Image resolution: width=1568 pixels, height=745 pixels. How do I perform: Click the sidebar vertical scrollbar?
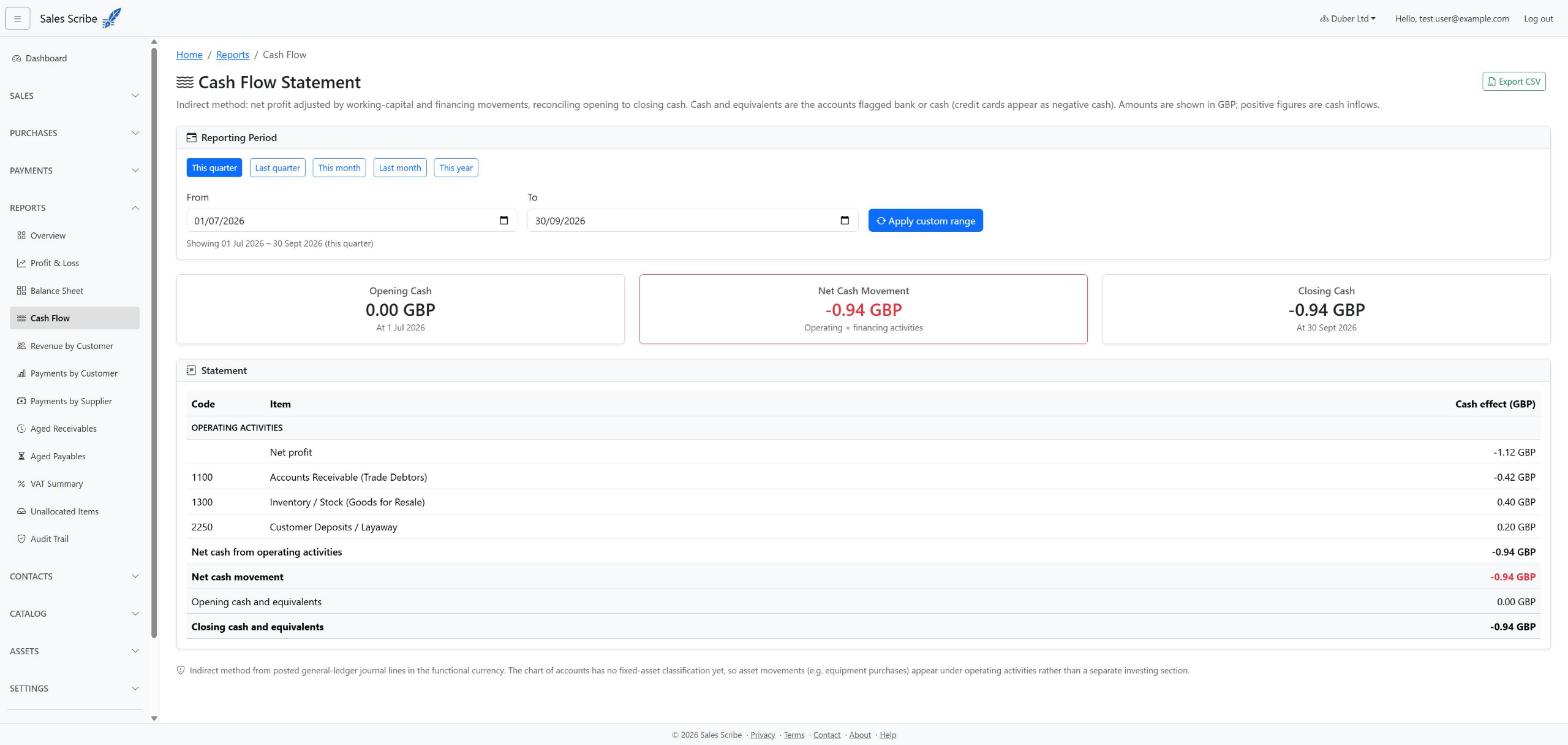[154, 343]
